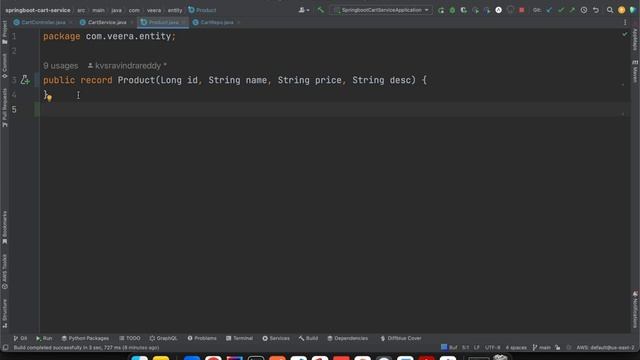The height and width of the screenshot is (360, 640).
Task: Click Run with Coverage icon
Action: pos(464,10)
